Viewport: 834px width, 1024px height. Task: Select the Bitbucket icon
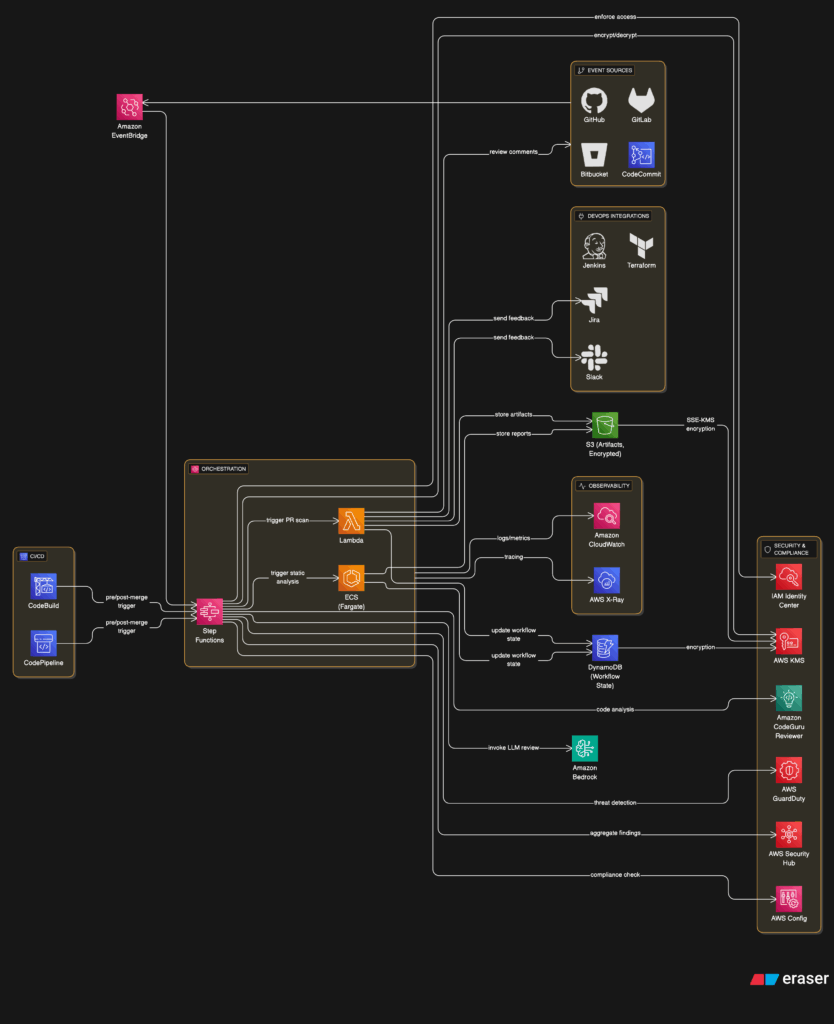click(x=594, y=155)
